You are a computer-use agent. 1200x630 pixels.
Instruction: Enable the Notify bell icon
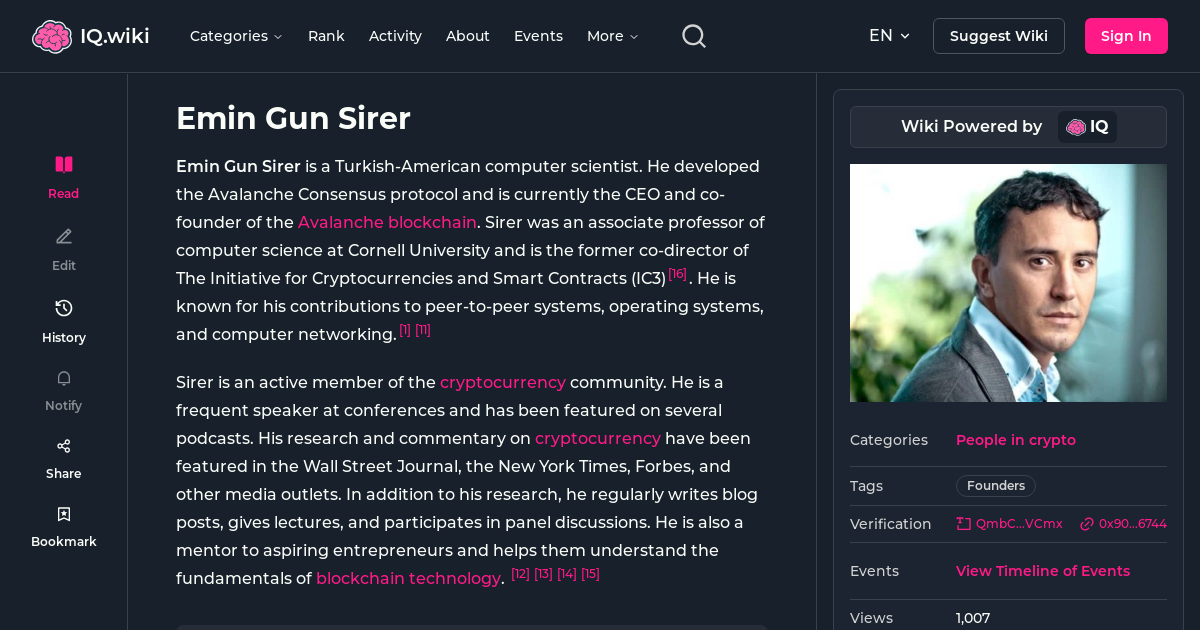click(x=63, y=378)
